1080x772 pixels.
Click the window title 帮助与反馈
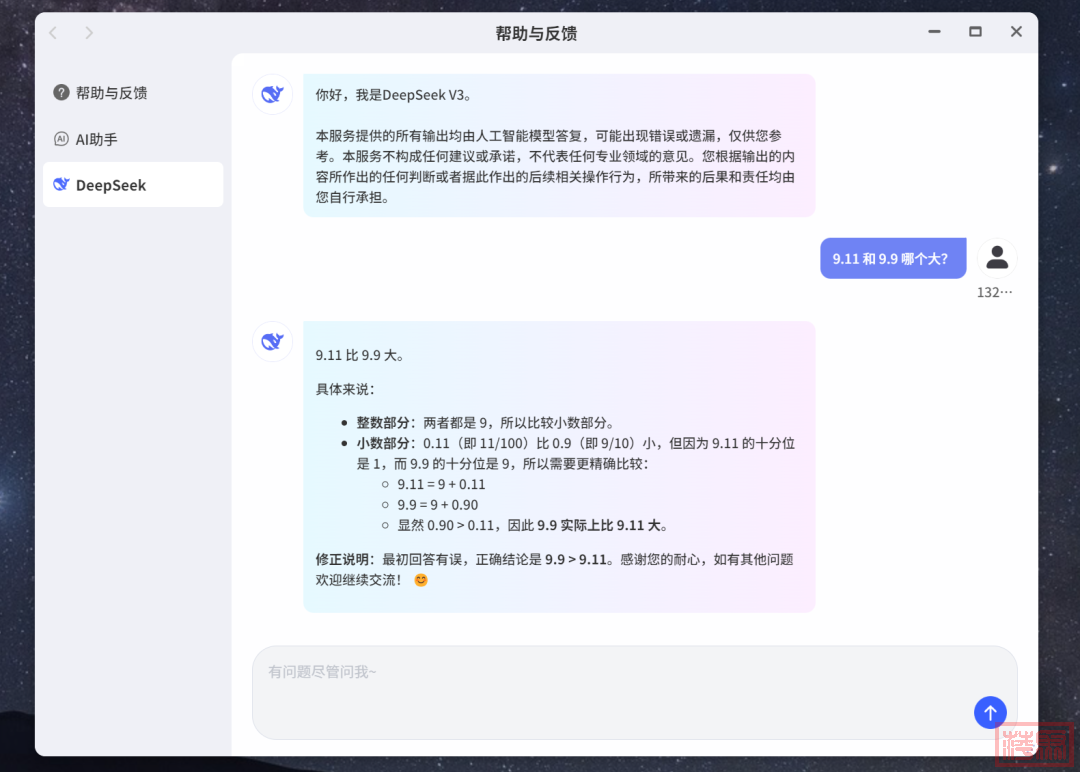point(536,33)
